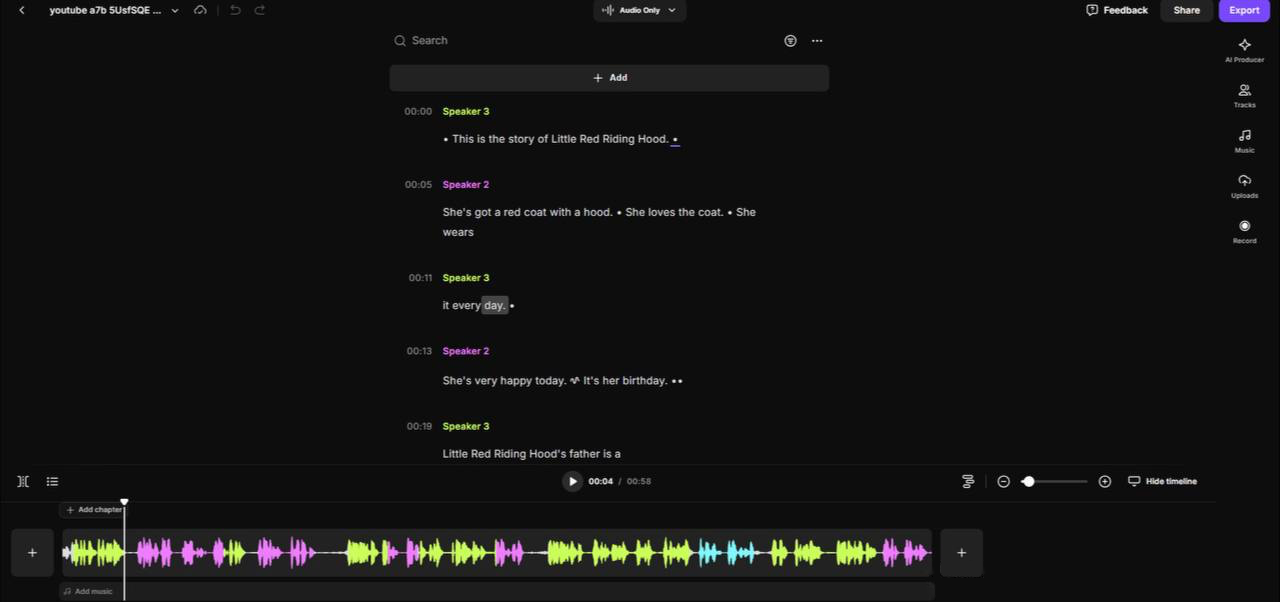Click the timeline settings icon near zoom

point(968,482)
